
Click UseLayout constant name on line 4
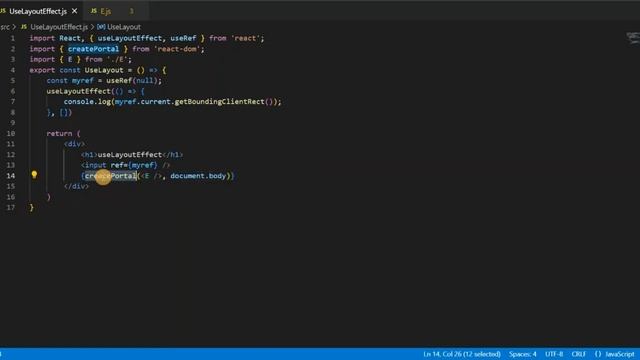(104, 70)
